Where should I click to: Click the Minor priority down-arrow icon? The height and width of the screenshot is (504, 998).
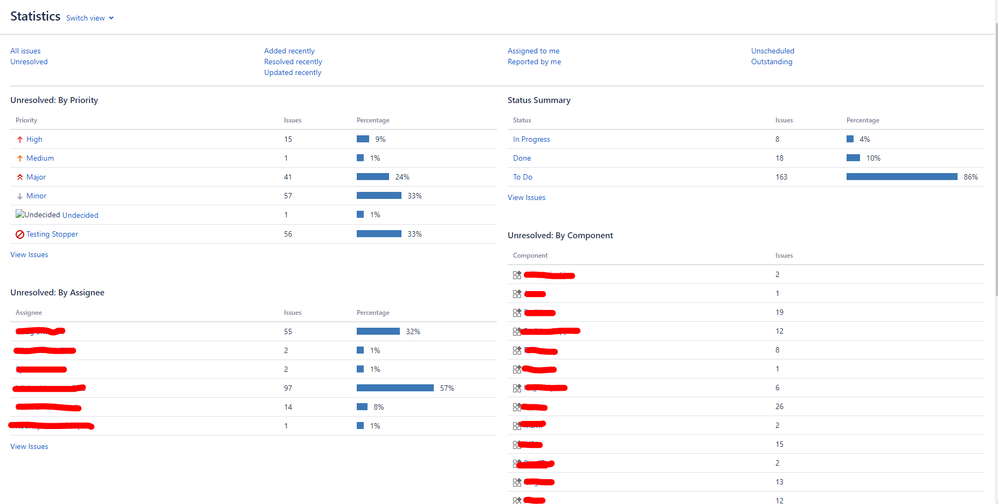[x=20, y=196]
